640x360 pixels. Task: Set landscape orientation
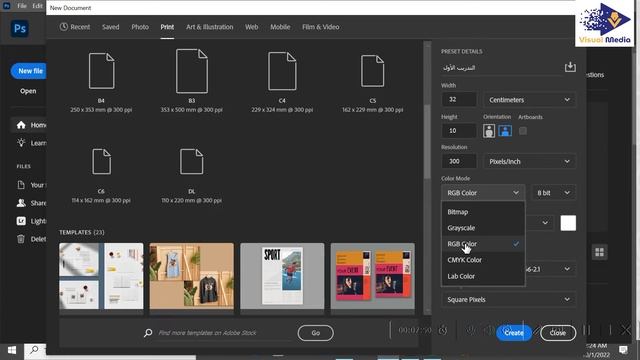coord(505,131)
